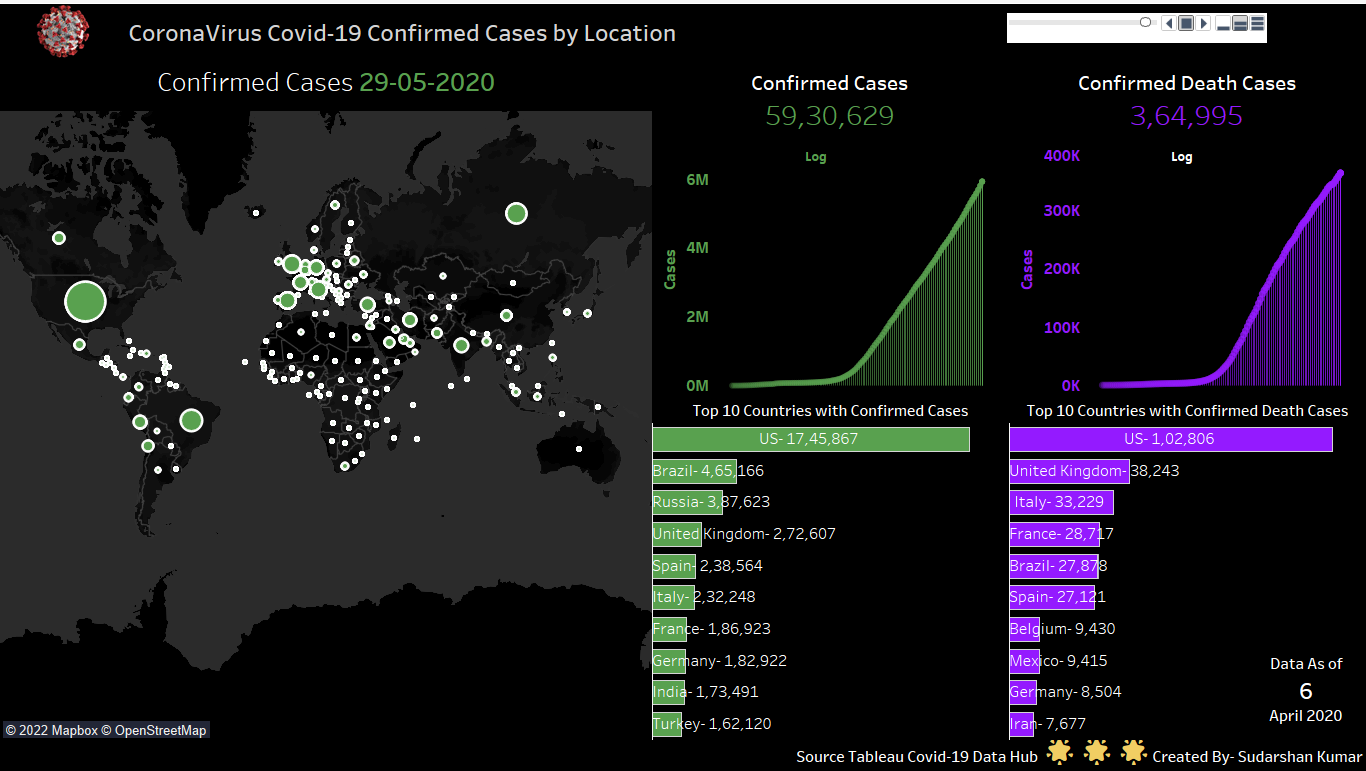Select the Turkey- 1,62,120 bar

(667, 724)
